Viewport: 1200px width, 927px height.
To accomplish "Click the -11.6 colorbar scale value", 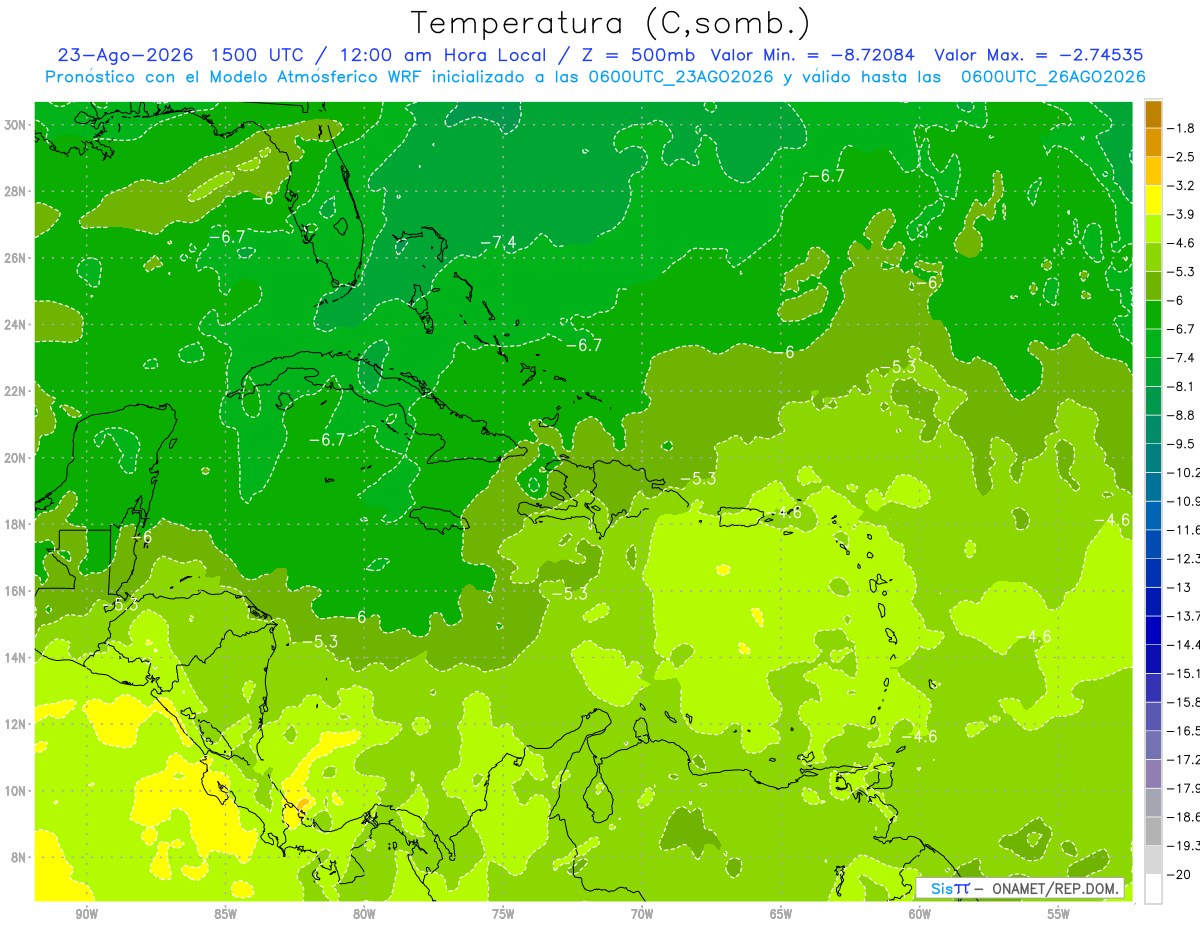I will pos(1183,529).
